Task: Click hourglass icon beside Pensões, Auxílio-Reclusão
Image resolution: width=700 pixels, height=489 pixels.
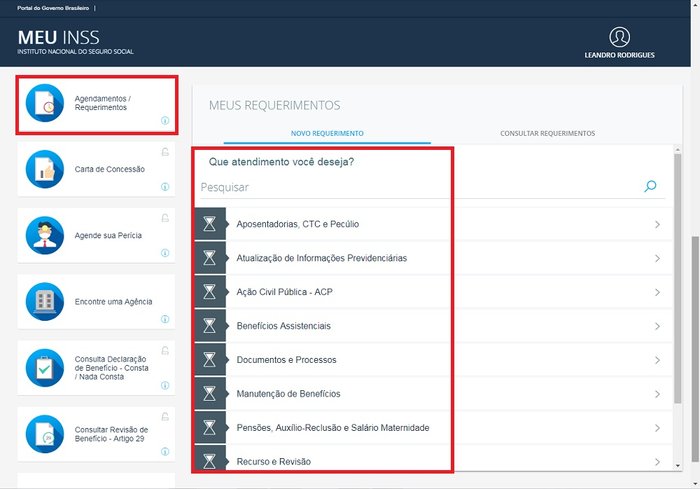Action: click(x=210, y=427)
